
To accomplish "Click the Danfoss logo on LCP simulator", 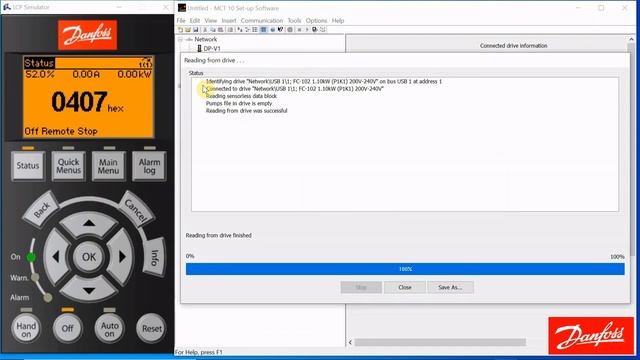I will [x=87, y=35].
